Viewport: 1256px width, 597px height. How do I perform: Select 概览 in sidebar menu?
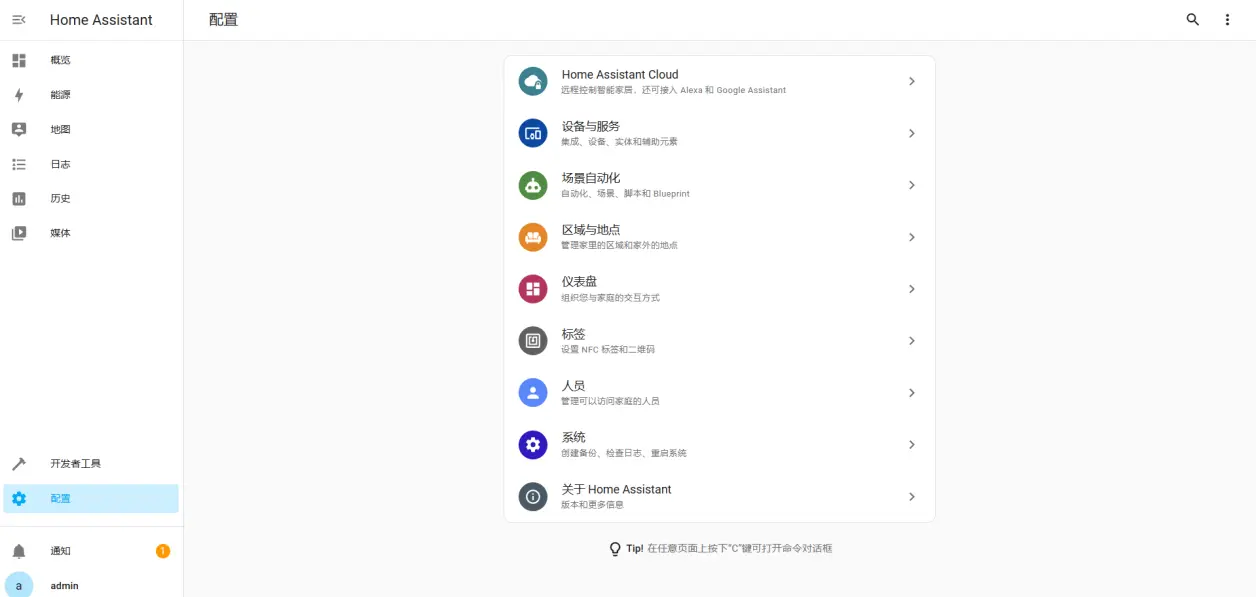click(61, 60)
